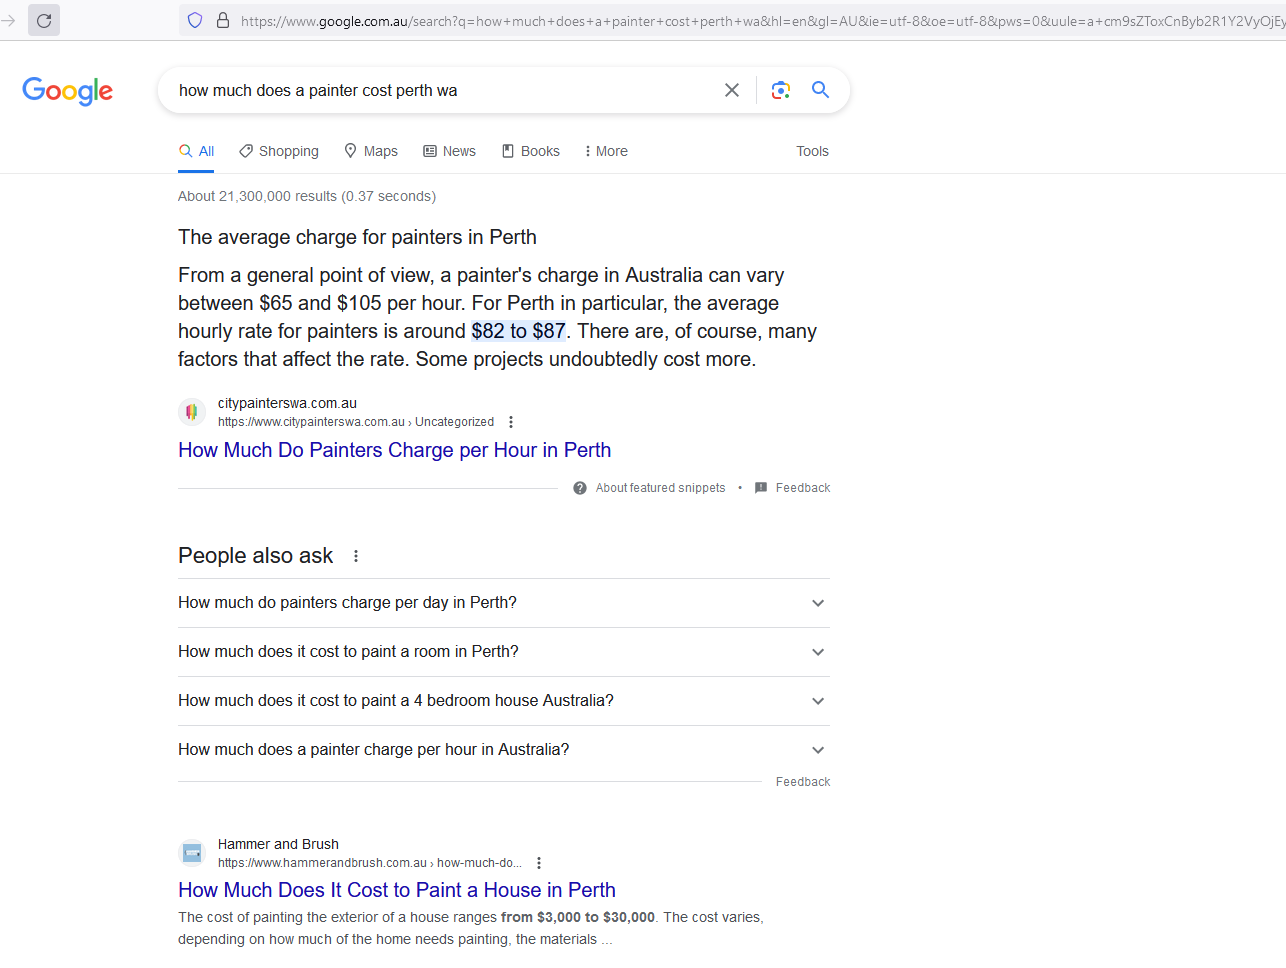The width and height of the screenshot is (1286, 968).
Task: Click the bold "from $3,000 to $30,000" snippet text
Action: [578, 917]
